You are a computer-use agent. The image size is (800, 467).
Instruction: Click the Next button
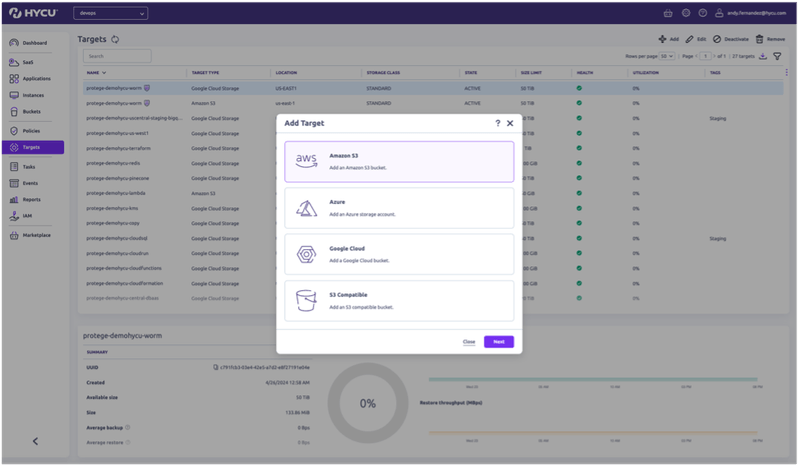click(x=499, y=342)
